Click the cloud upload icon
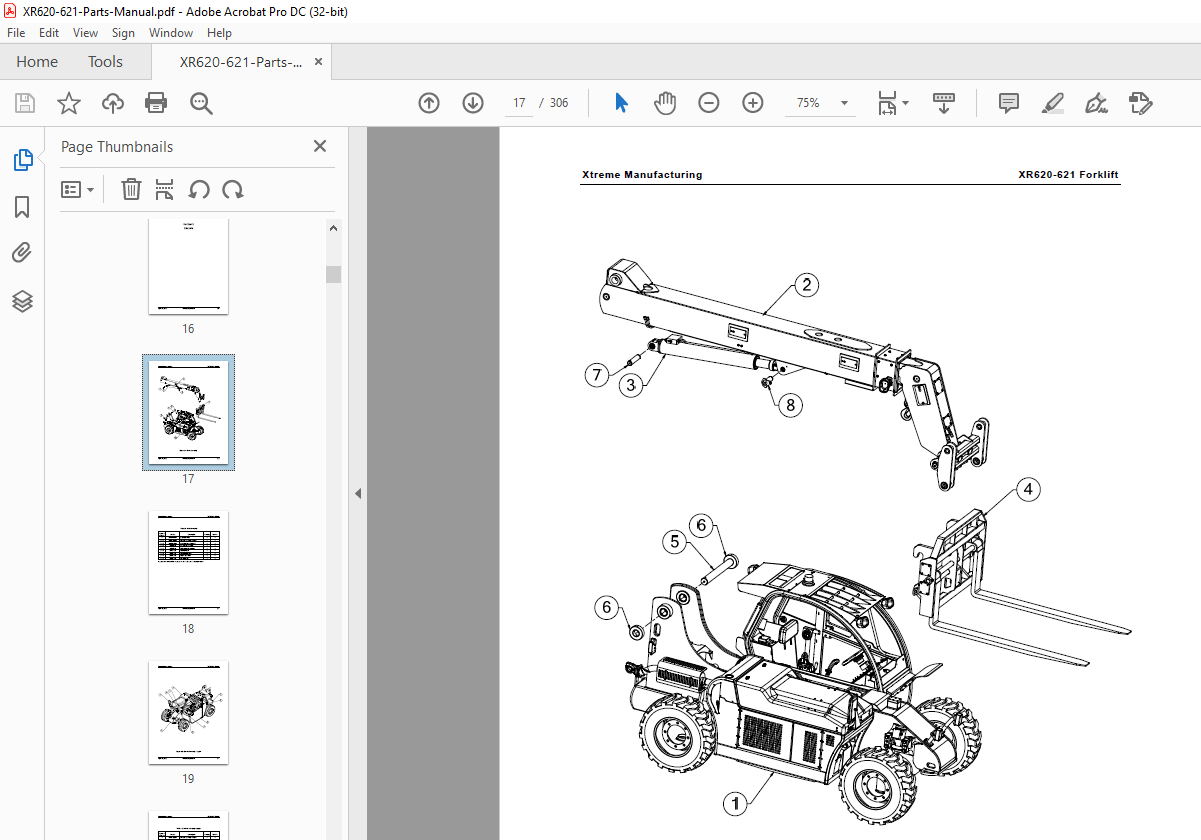The image size is (1201, 840). click(113, 103)
